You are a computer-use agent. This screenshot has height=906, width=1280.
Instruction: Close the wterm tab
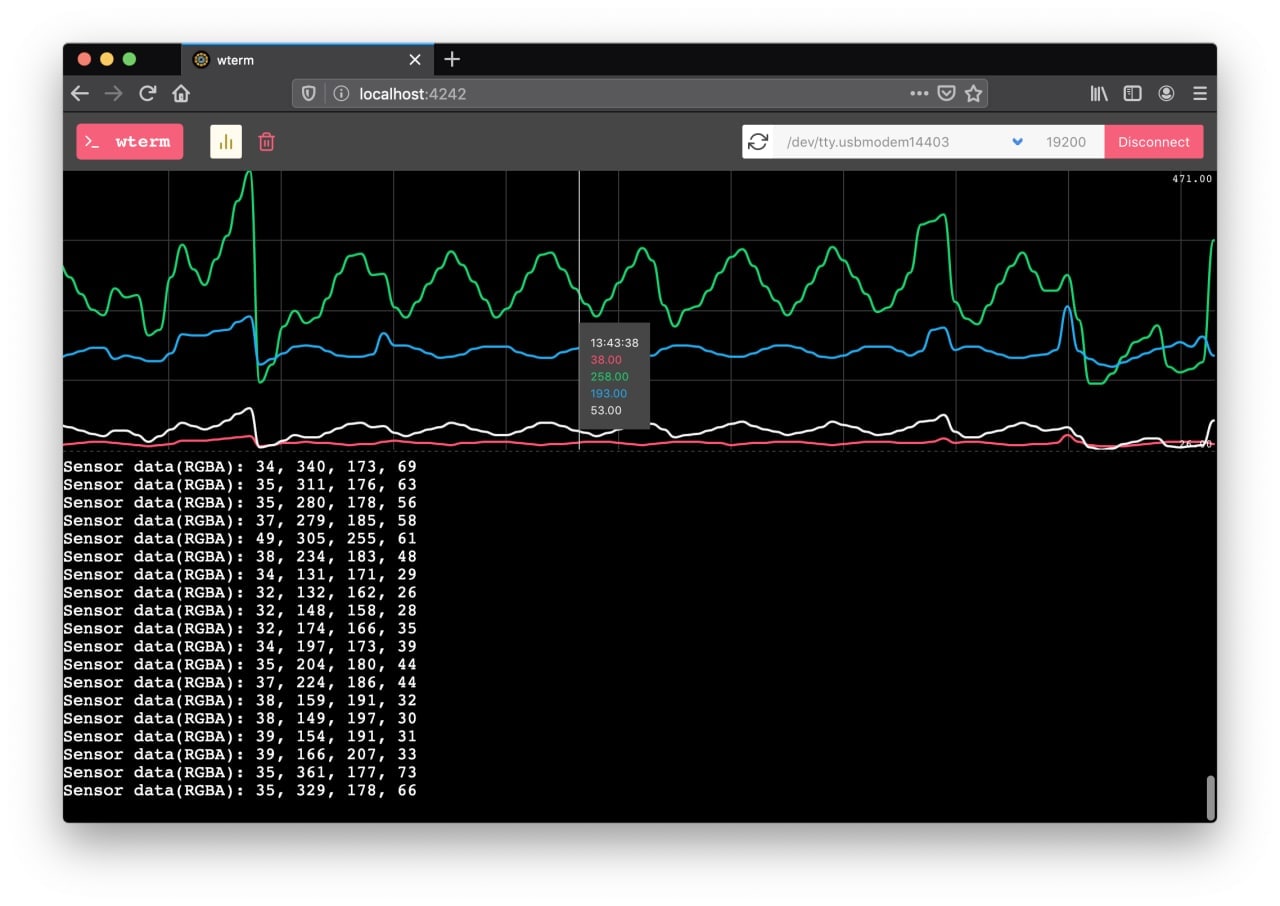click(x=415, y=60)
